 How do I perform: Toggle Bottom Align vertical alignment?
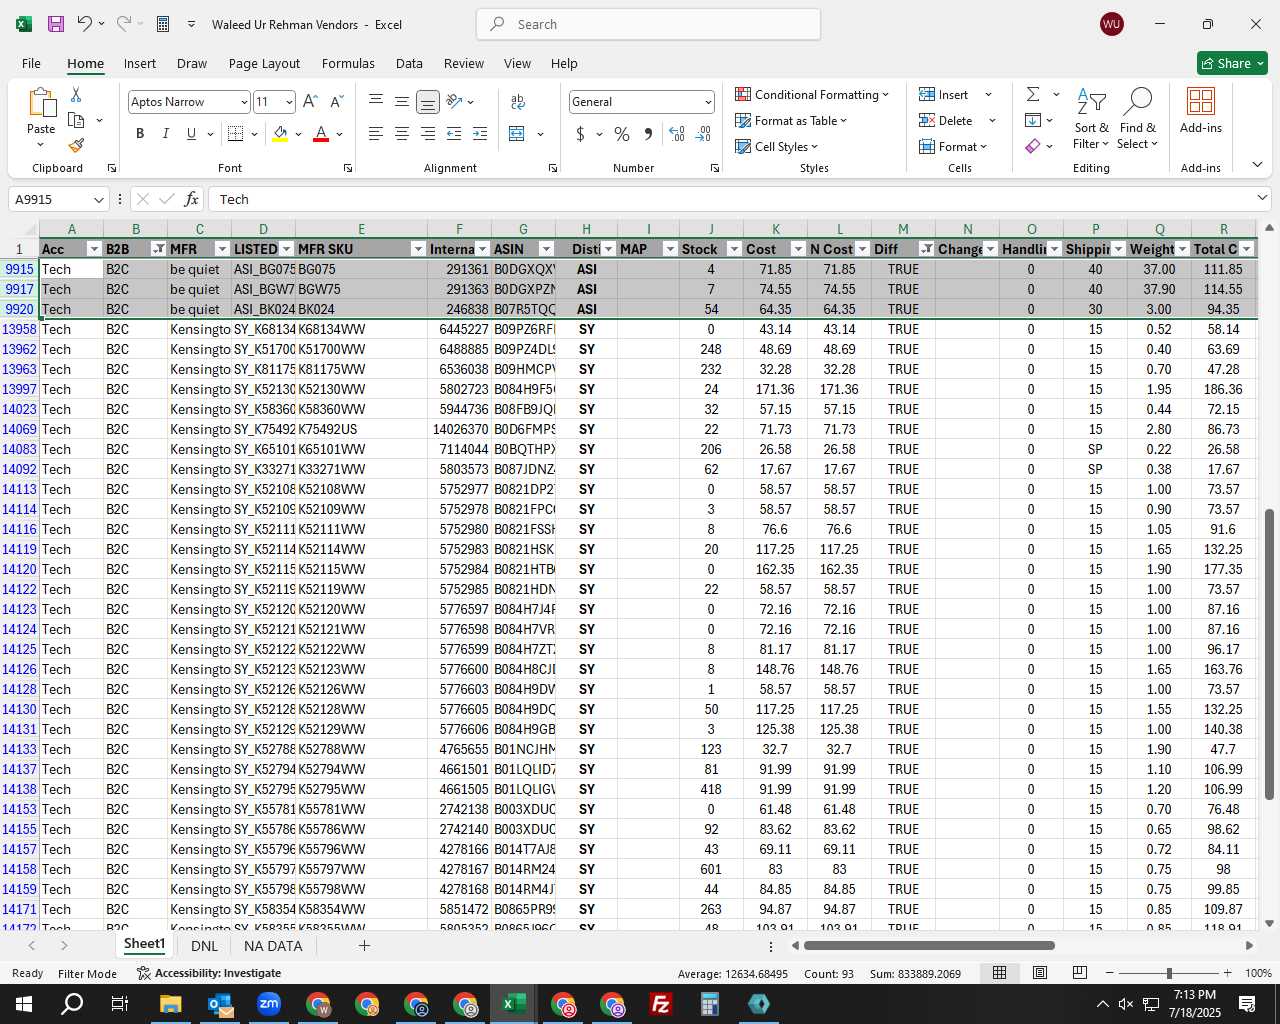pyautogui.click(x=427, y=102)
